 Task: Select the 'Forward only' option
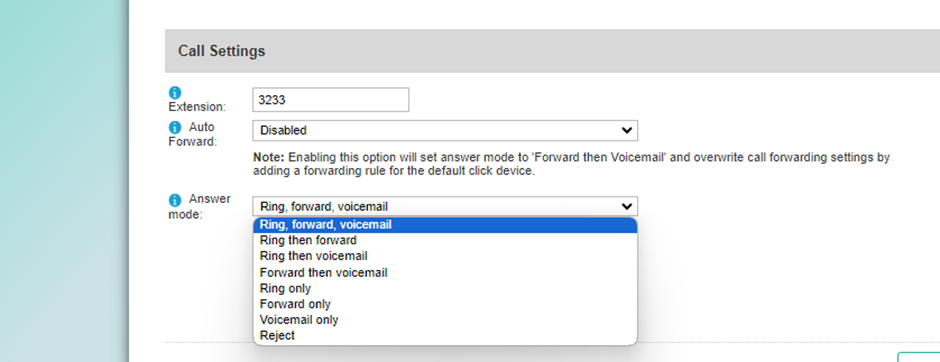(x=445, y=304)
